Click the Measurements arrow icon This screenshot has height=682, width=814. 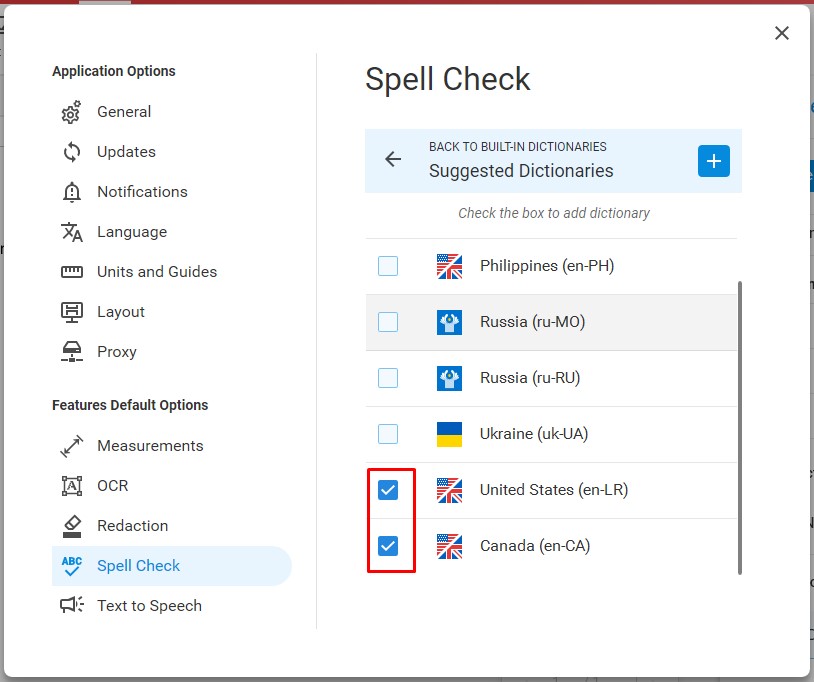click(72, 446)
